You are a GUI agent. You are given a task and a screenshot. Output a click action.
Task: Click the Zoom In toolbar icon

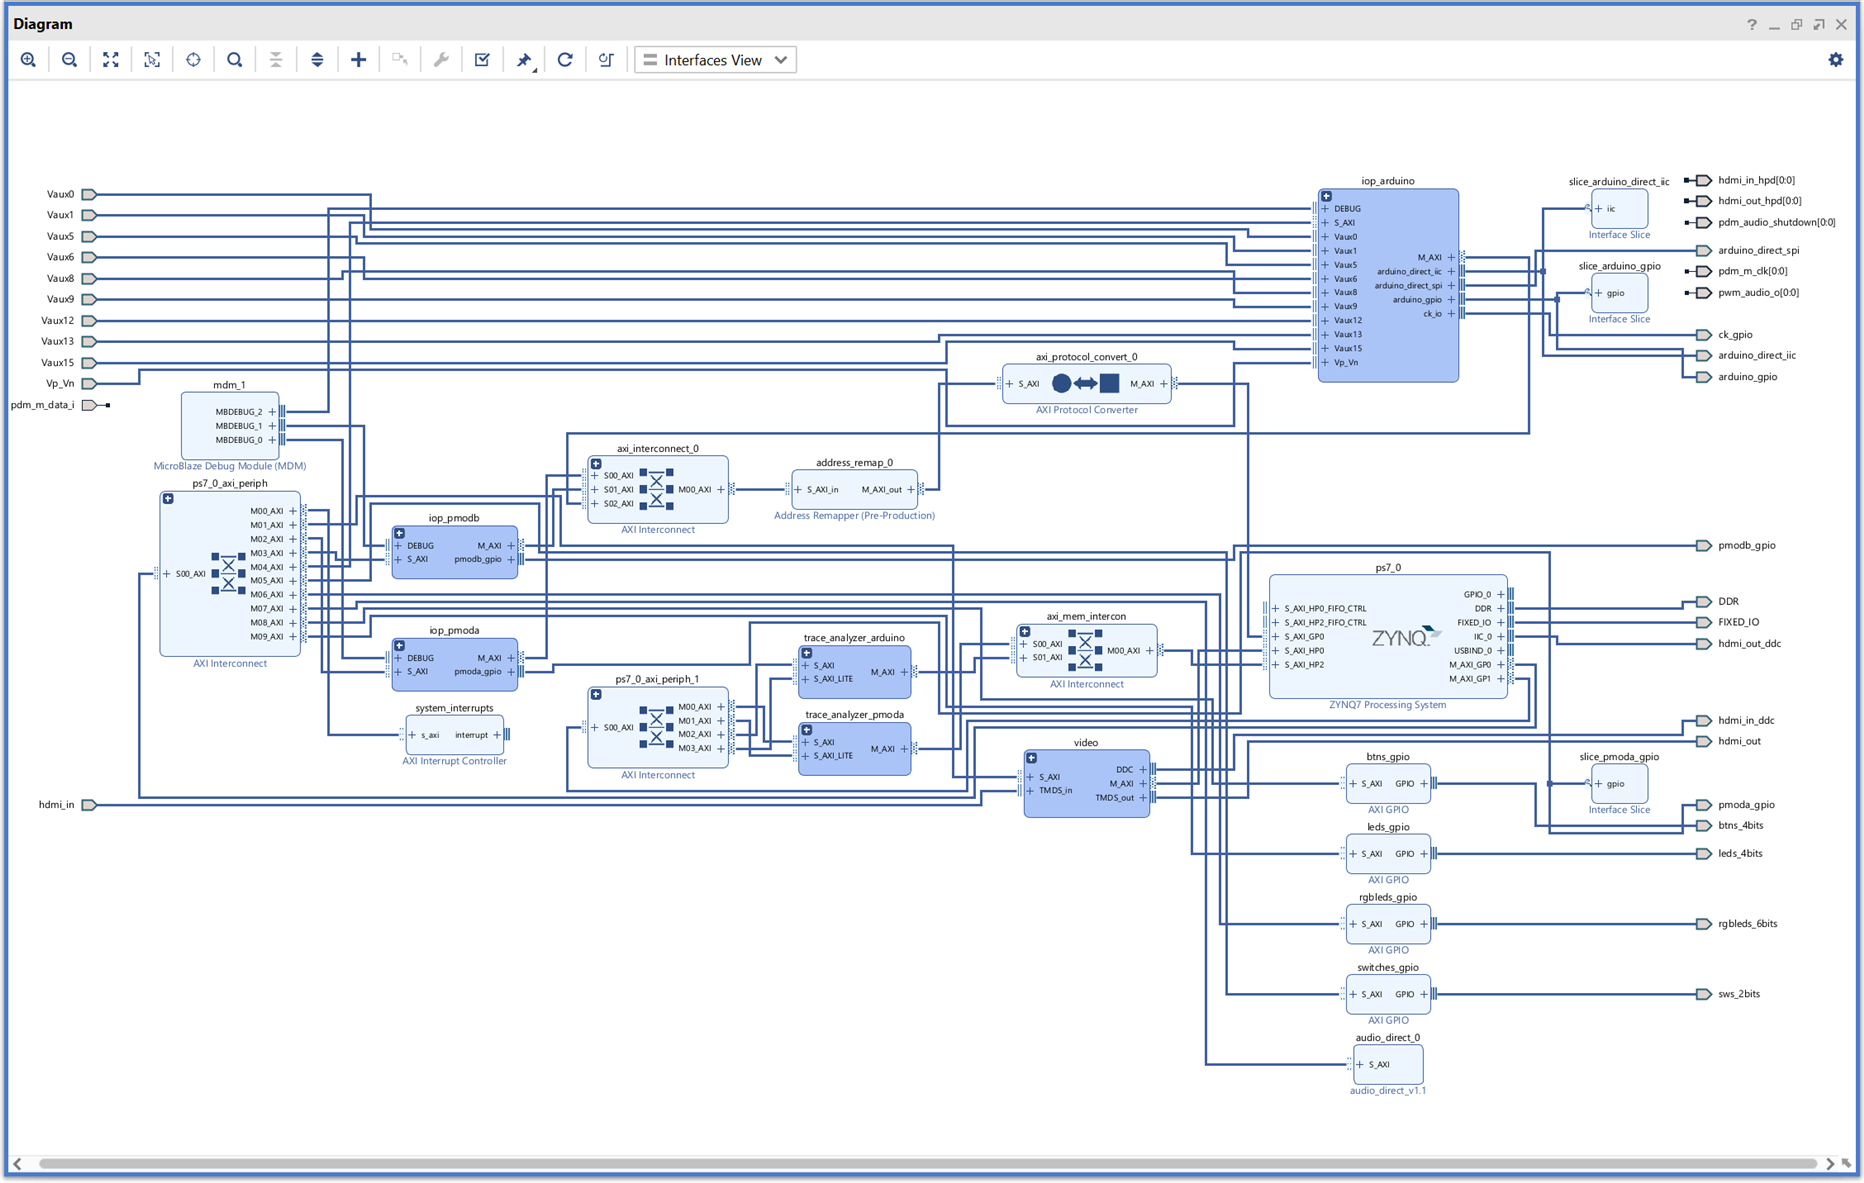point(28,60)
